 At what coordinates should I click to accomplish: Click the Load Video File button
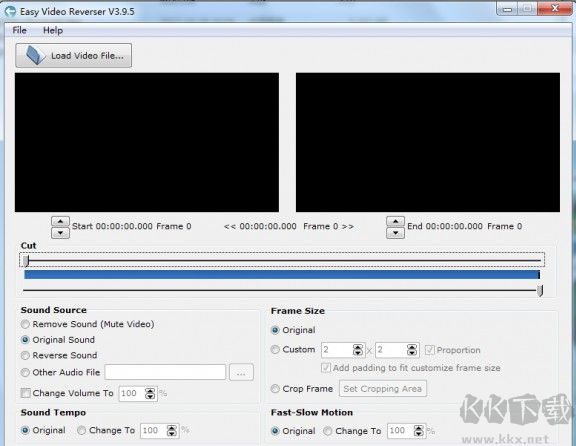point(73,55)
